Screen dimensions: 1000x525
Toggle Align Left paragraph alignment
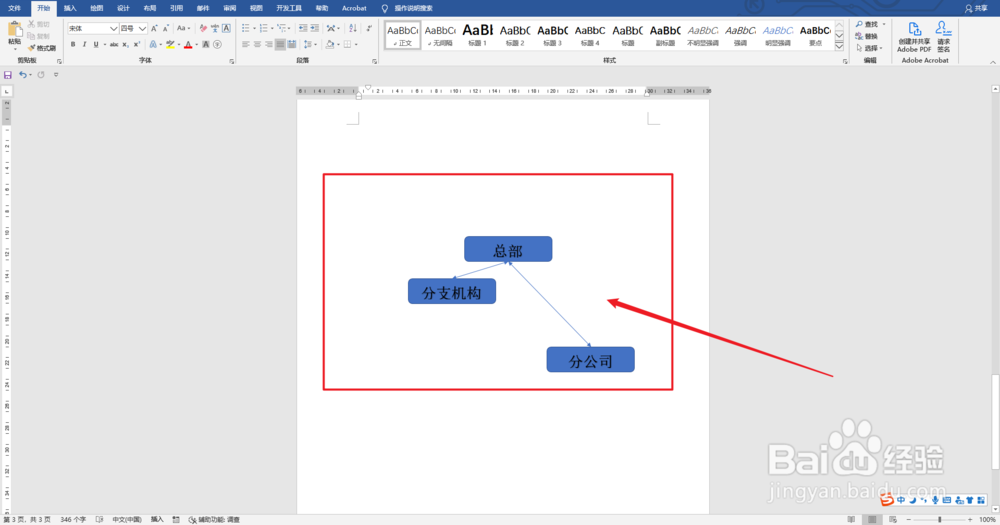pos(246,45)
